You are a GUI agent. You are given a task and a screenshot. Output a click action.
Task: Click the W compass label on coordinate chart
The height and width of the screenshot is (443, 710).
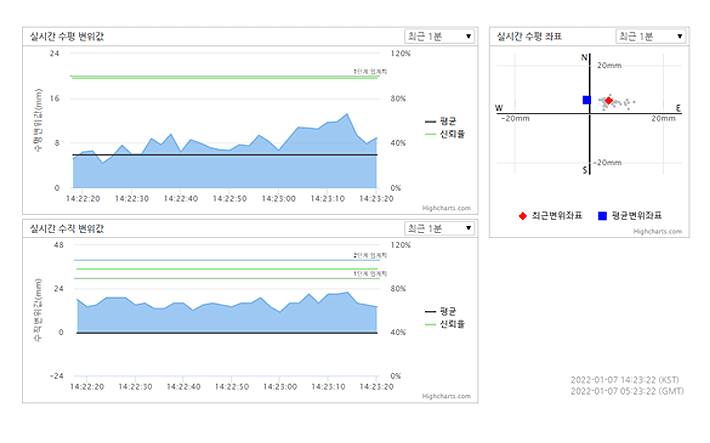[x=499, y=108]
